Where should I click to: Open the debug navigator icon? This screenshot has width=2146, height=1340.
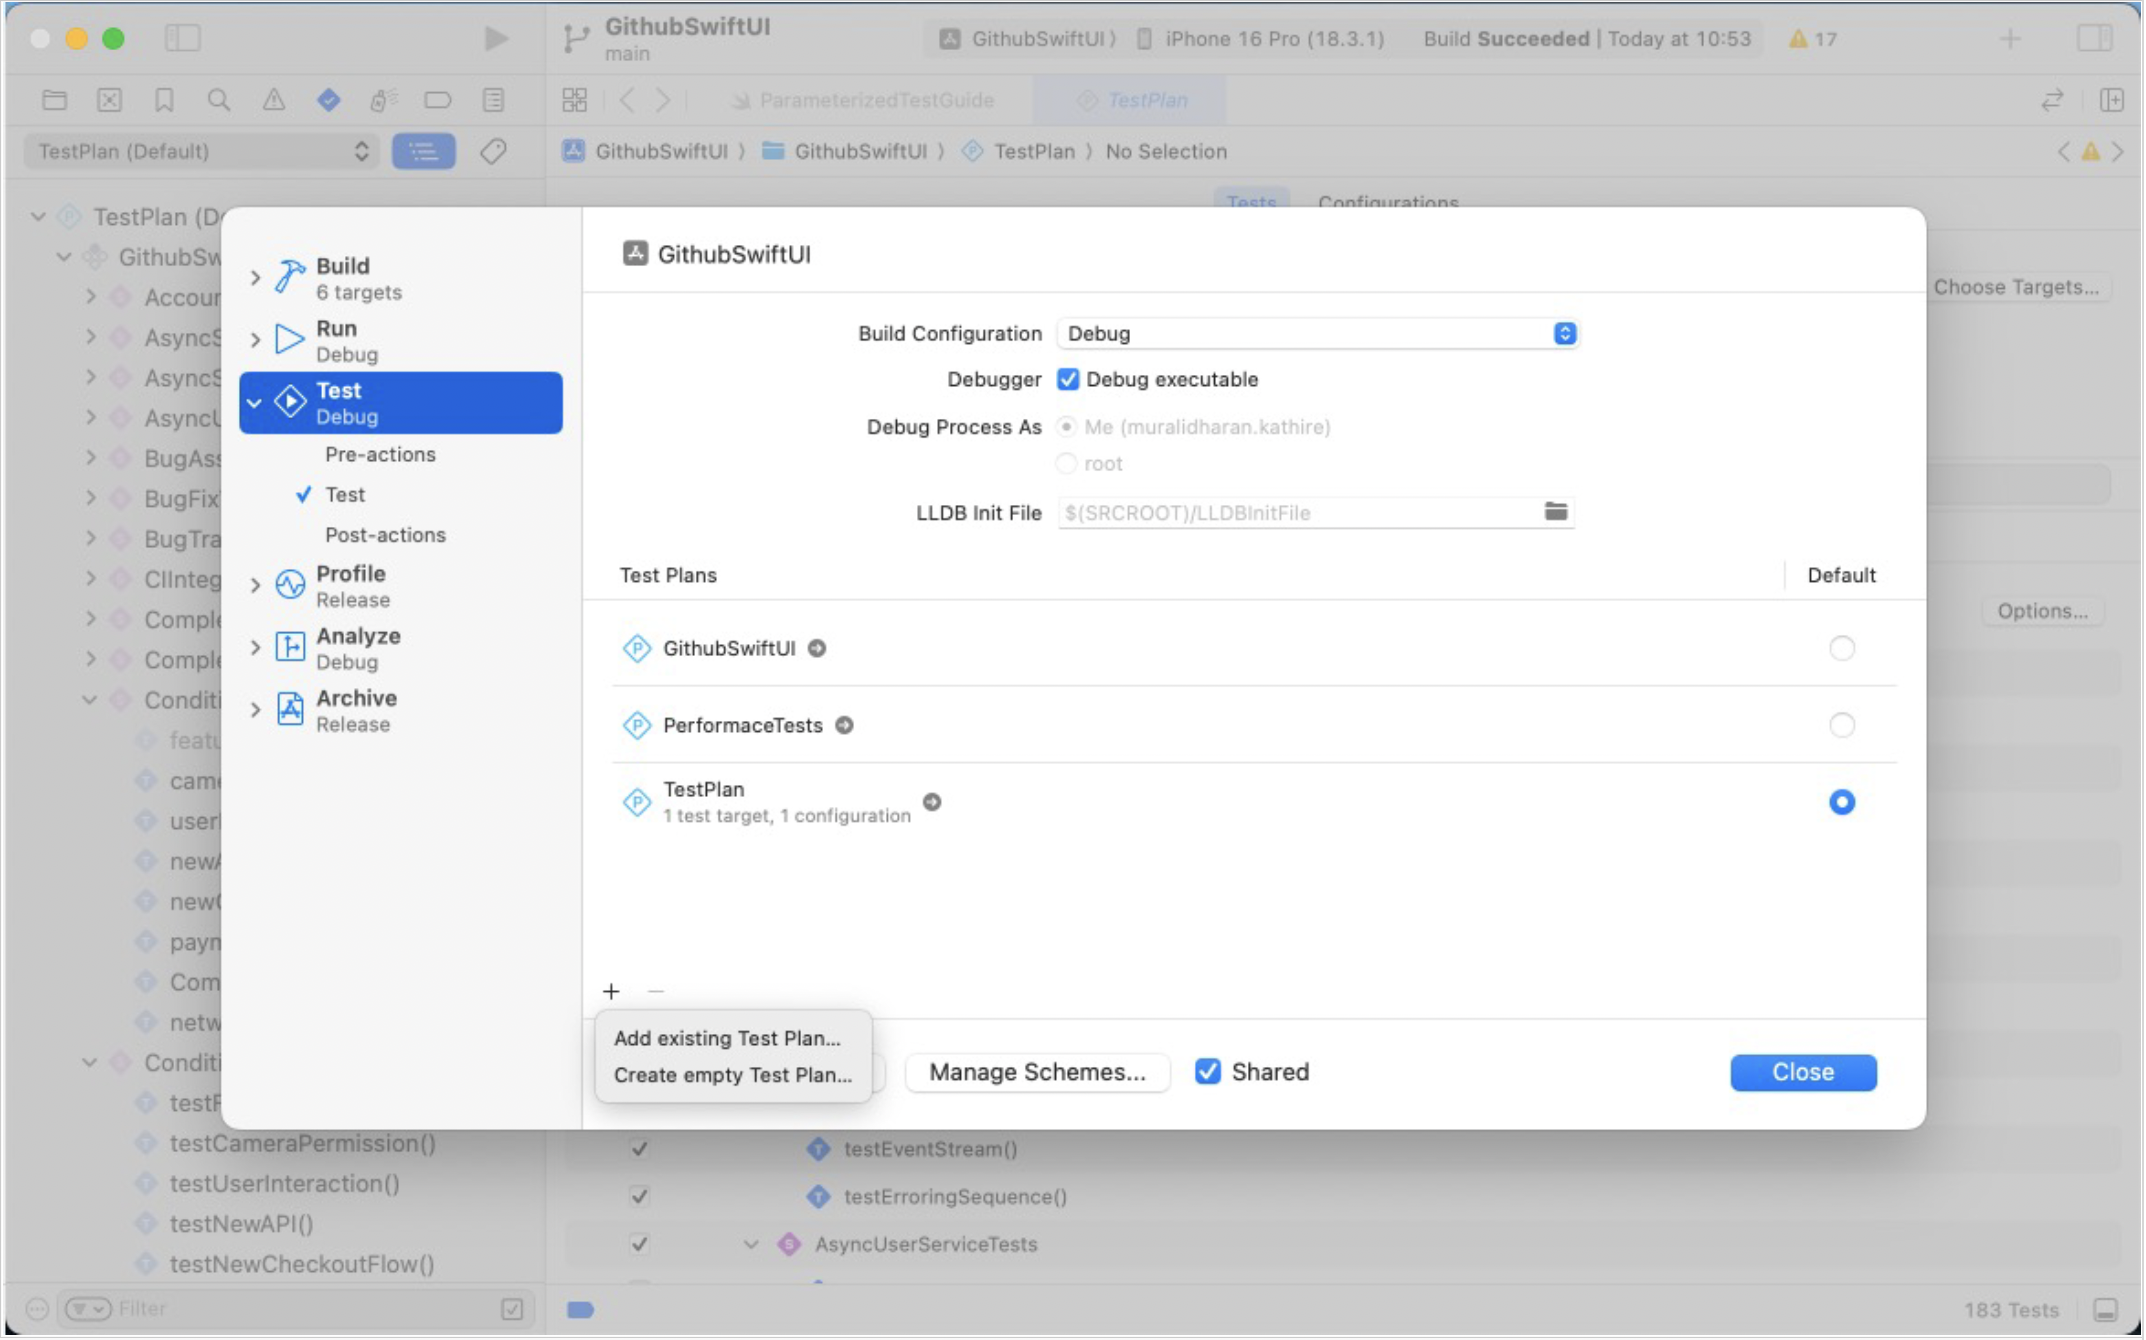[383, 100]
